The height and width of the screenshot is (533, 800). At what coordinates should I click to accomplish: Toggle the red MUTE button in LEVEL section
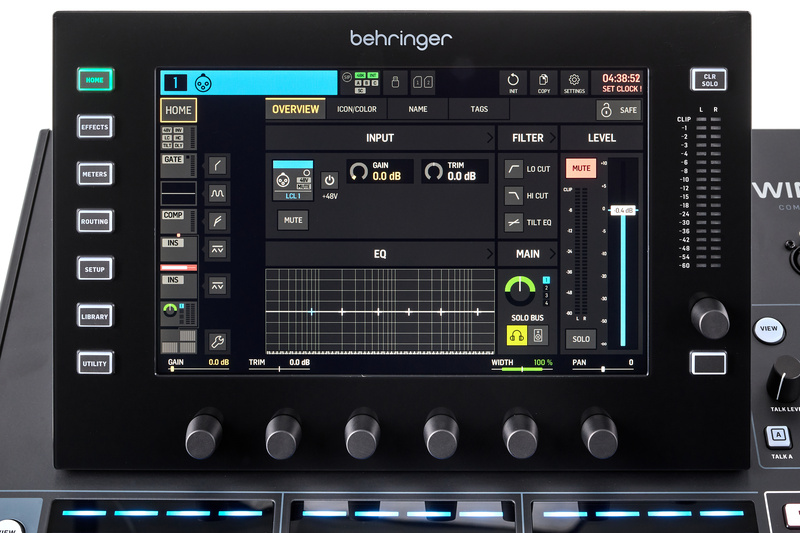581,168
